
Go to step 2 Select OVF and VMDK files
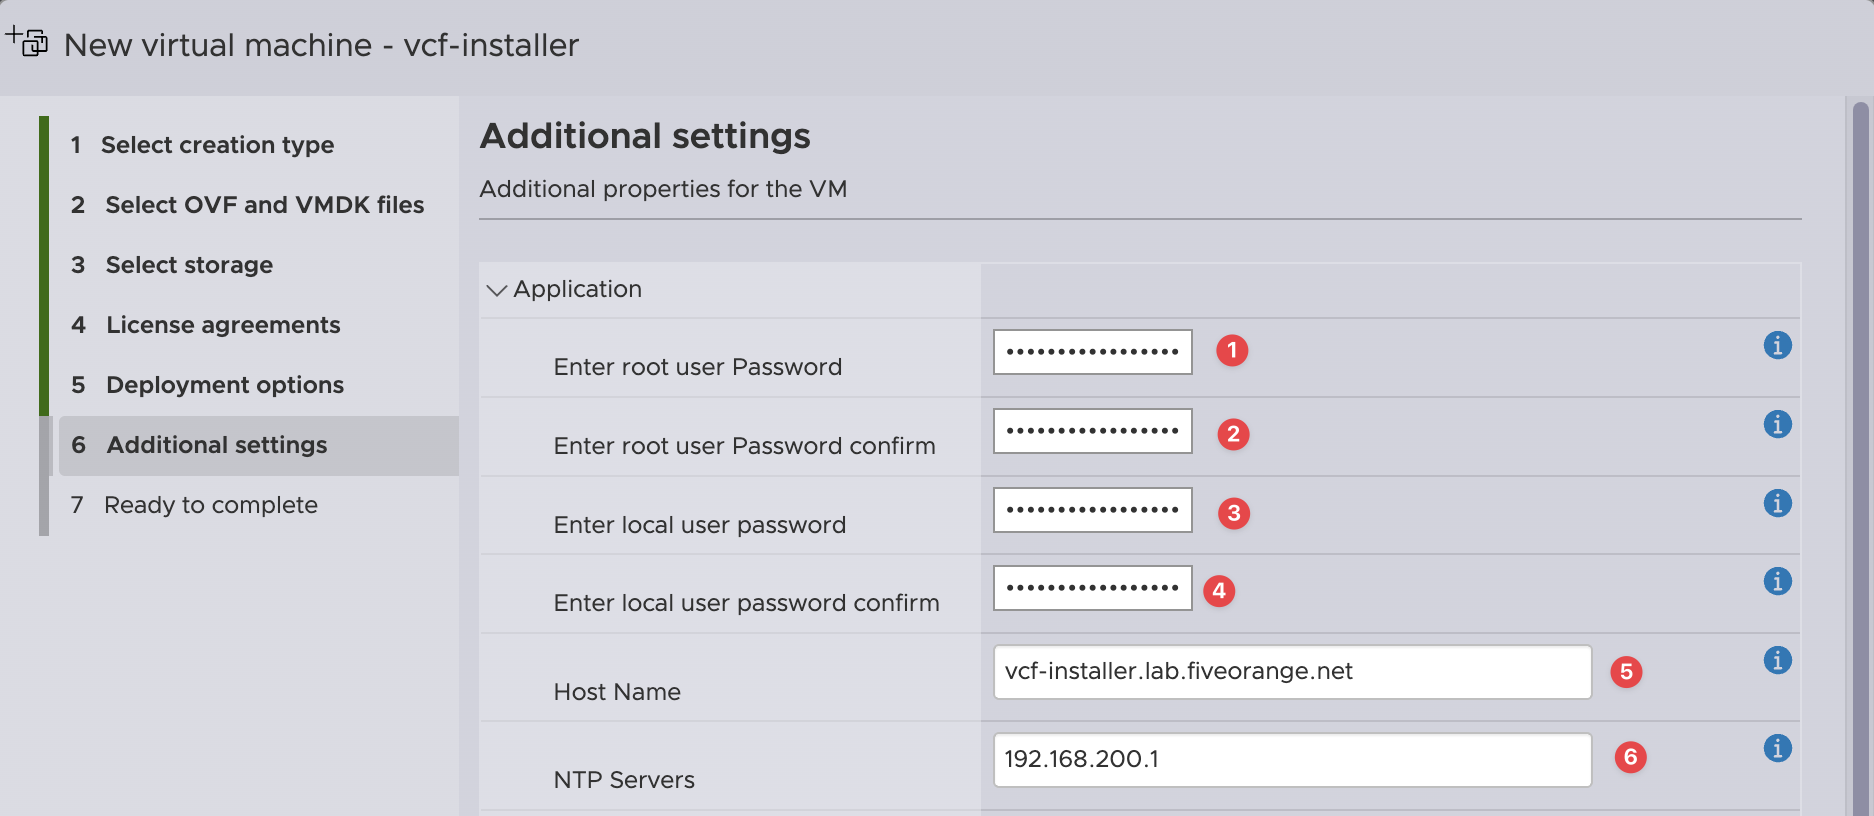pyautogui.click(x=264, y=205)
